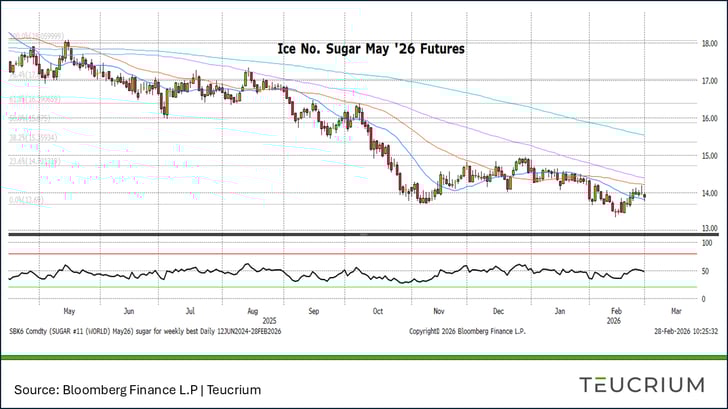Click the 2025 year label under time axis
Image resolution: width=728 pixels, height=409 pixels.
pos(269,320)
